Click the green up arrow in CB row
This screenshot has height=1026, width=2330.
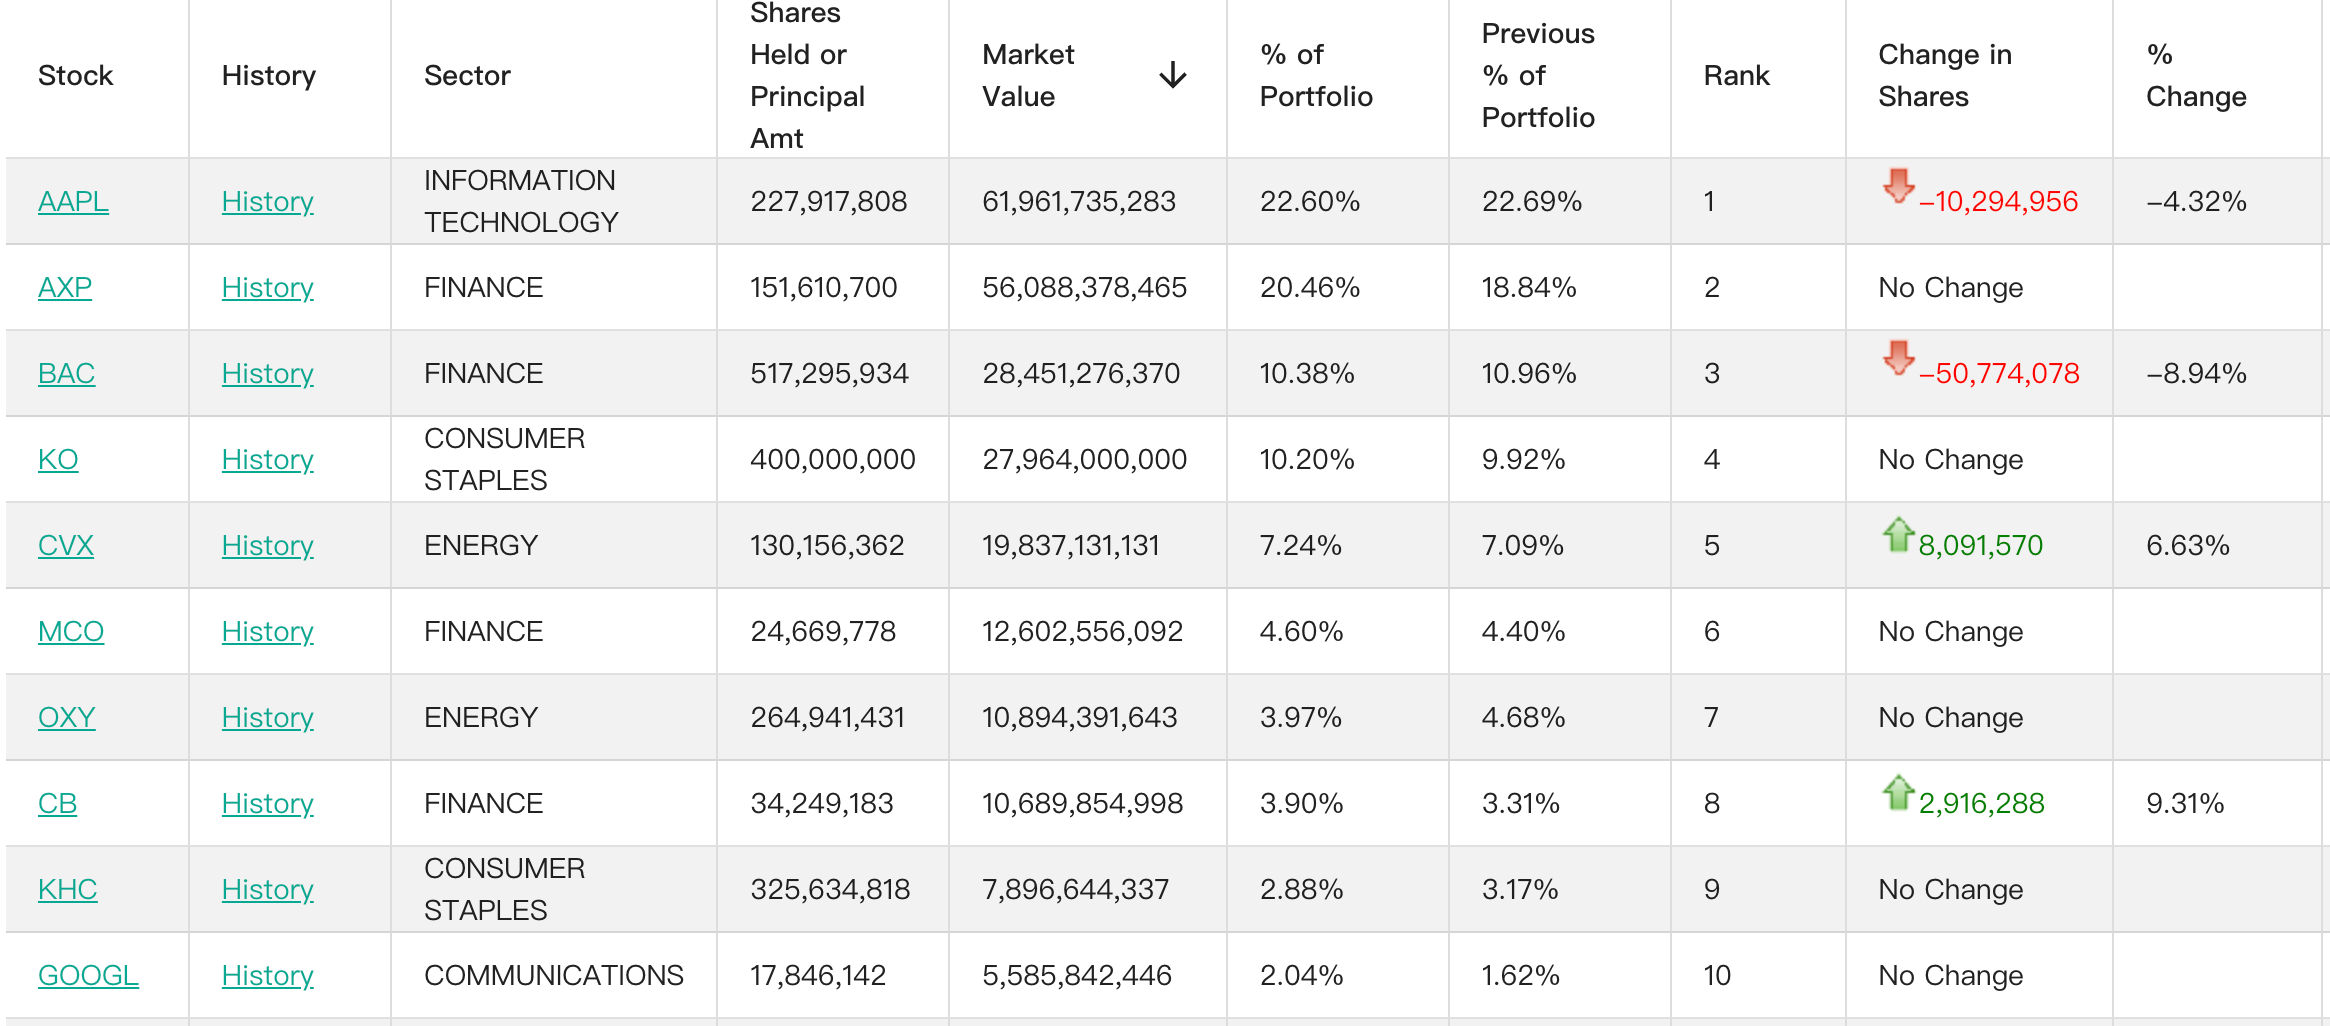click(1897, 792)
